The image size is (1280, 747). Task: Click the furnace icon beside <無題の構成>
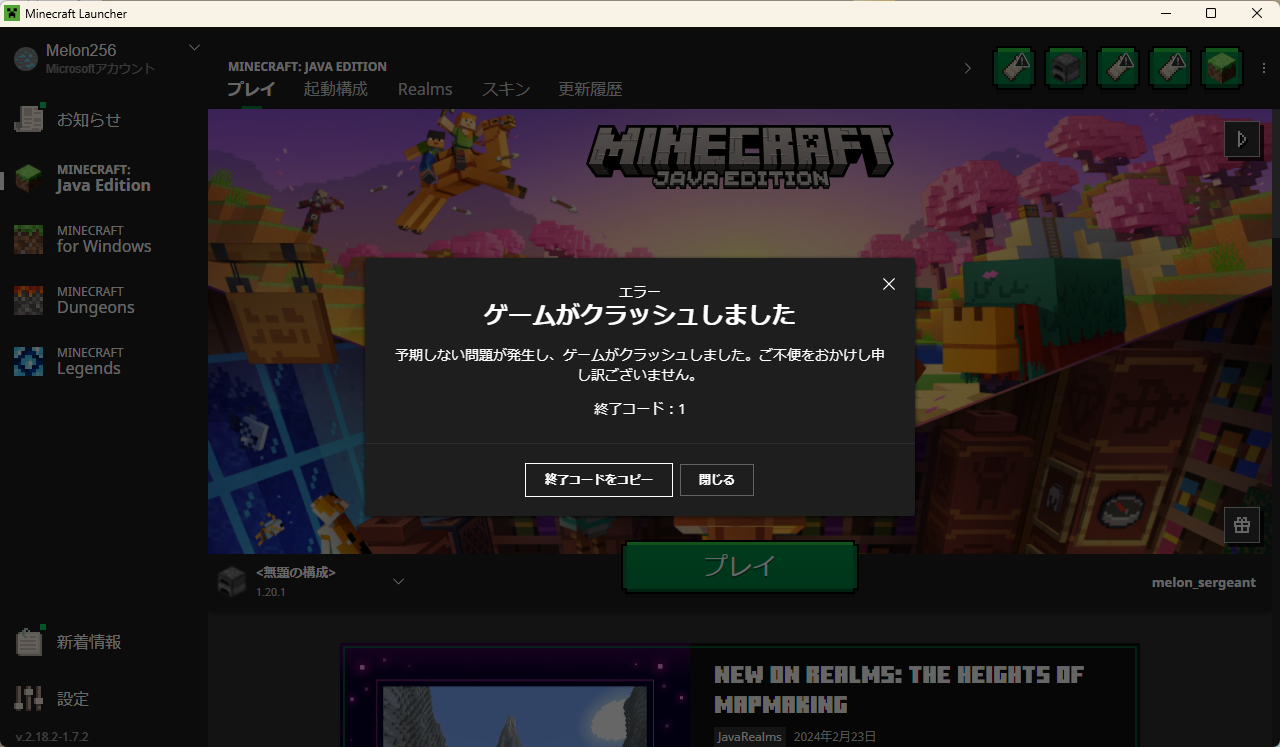231,582
